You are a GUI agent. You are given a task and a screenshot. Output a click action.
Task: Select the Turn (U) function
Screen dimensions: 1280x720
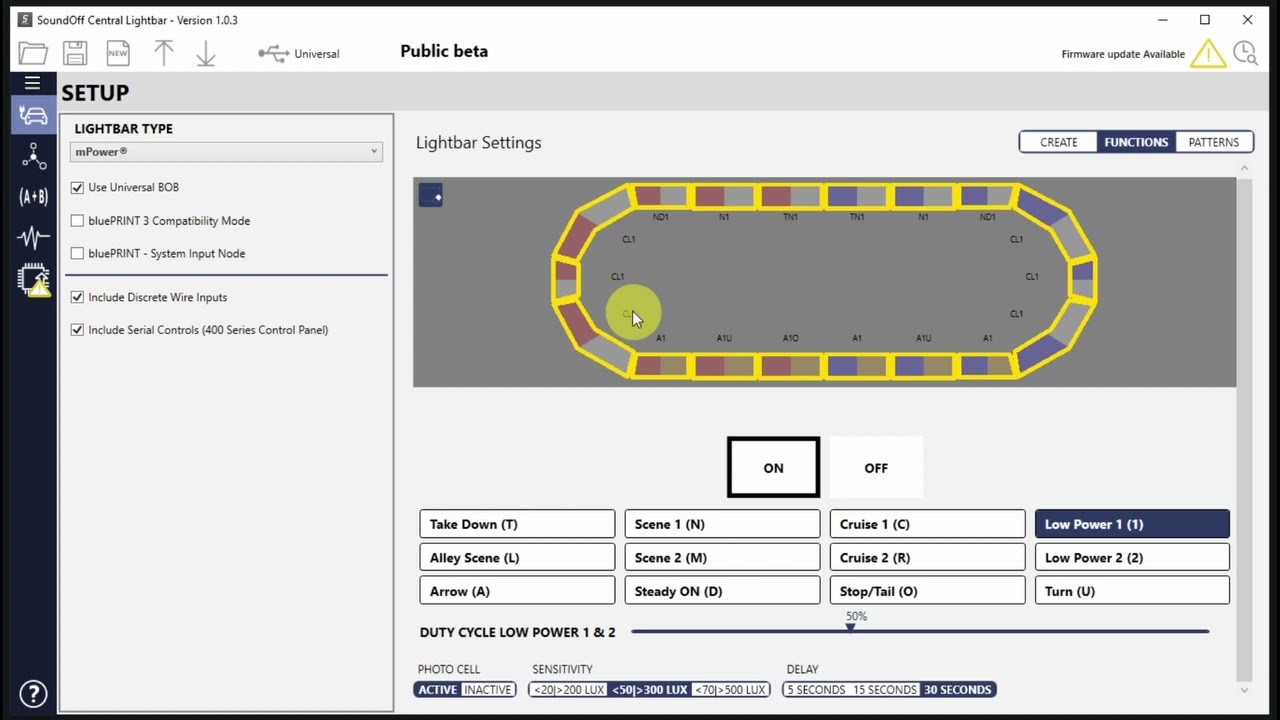tap(1132, 591)
